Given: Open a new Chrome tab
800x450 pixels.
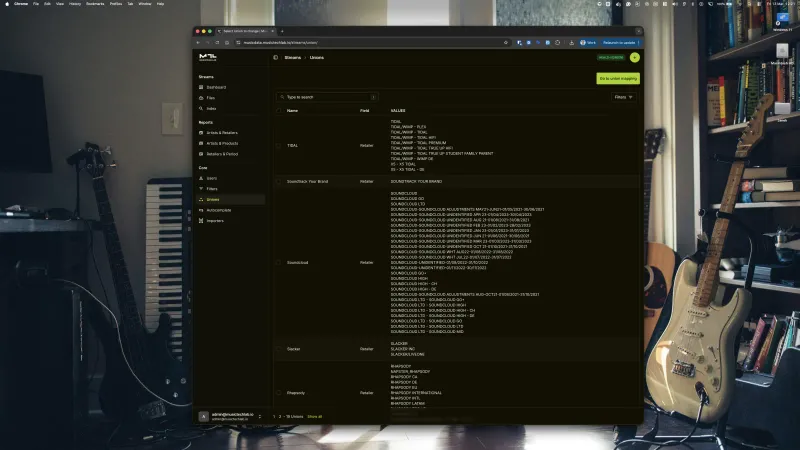Looking at the screenshot, I should click(x=282, y=31).
